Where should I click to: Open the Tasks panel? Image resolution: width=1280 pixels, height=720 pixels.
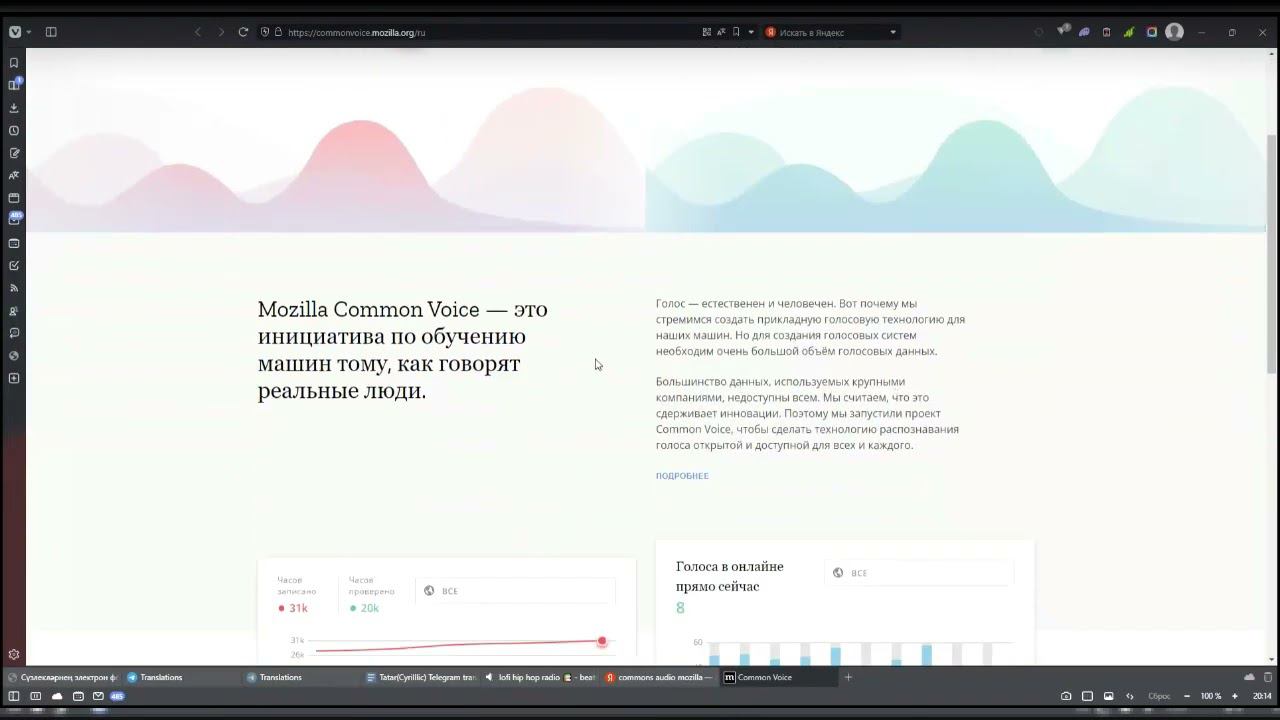point(14,266)
